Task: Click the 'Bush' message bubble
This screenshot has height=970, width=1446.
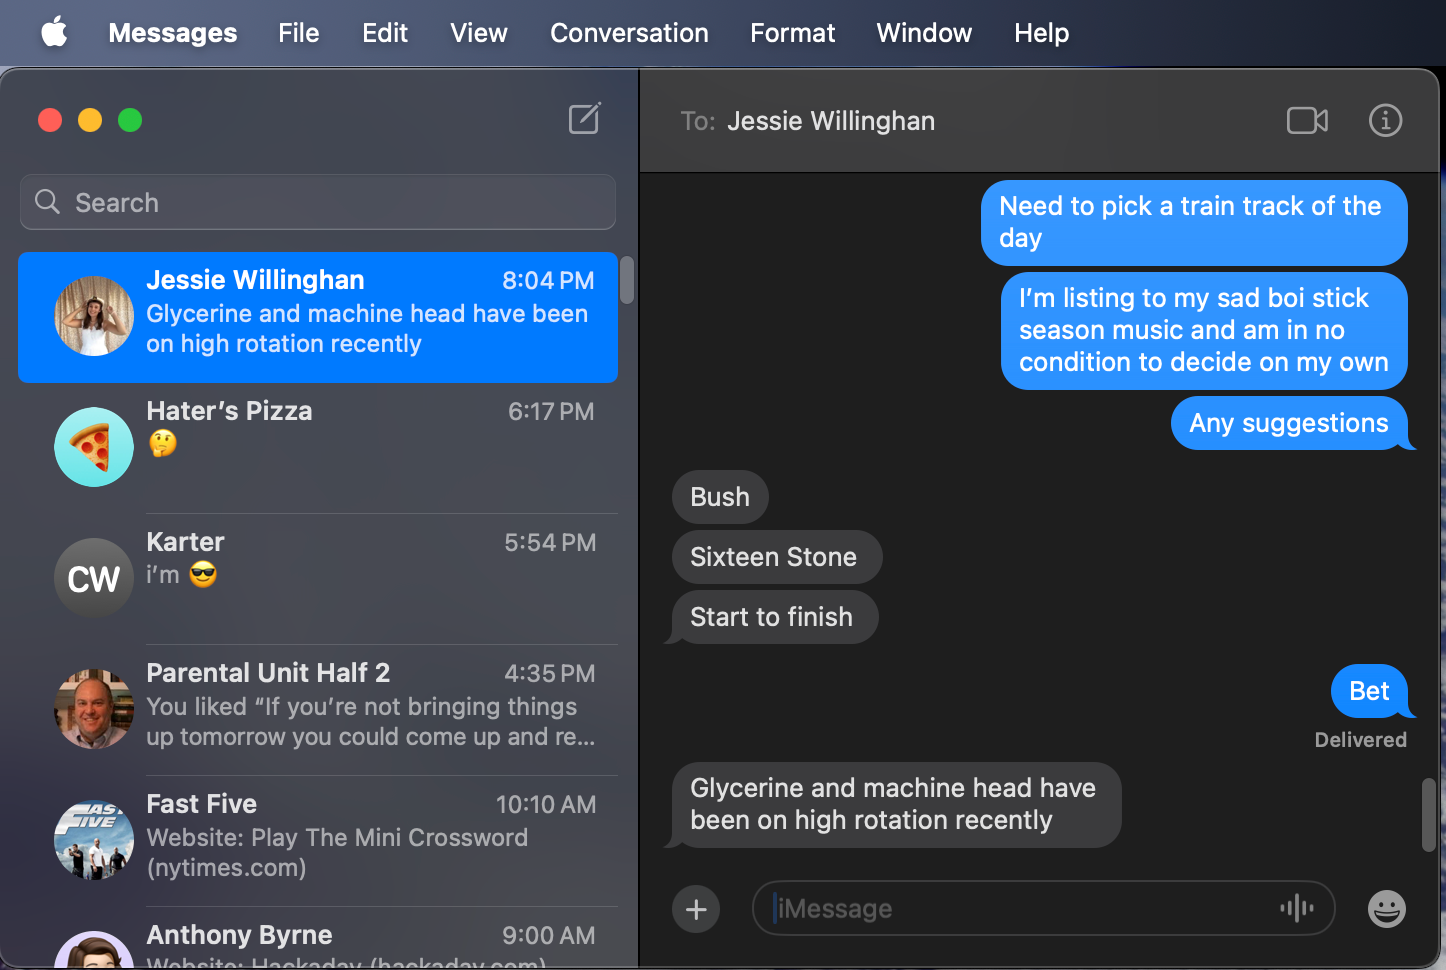Action: (x=720, y=497)
